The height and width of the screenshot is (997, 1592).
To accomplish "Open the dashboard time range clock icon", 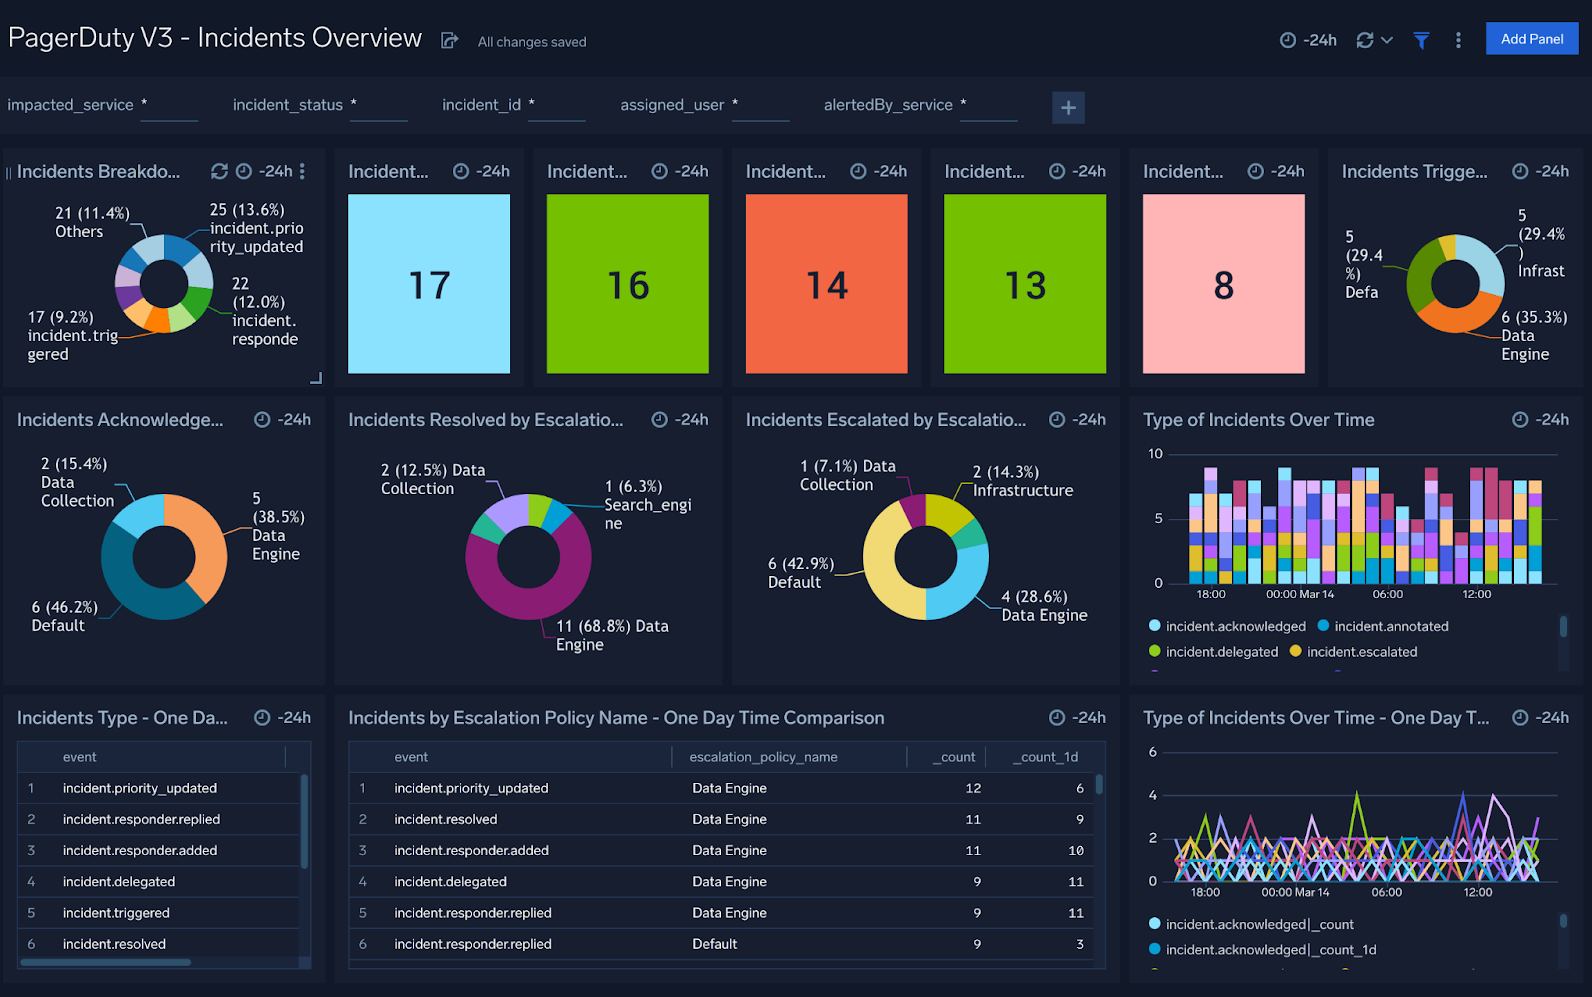I will tap(1288, 40).
